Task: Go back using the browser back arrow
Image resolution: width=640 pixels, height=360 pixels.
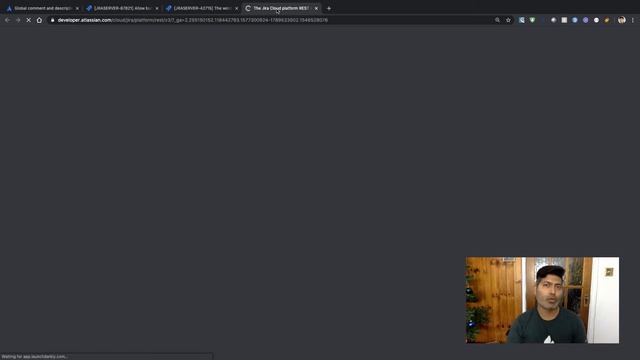Action: pos(7,20)
